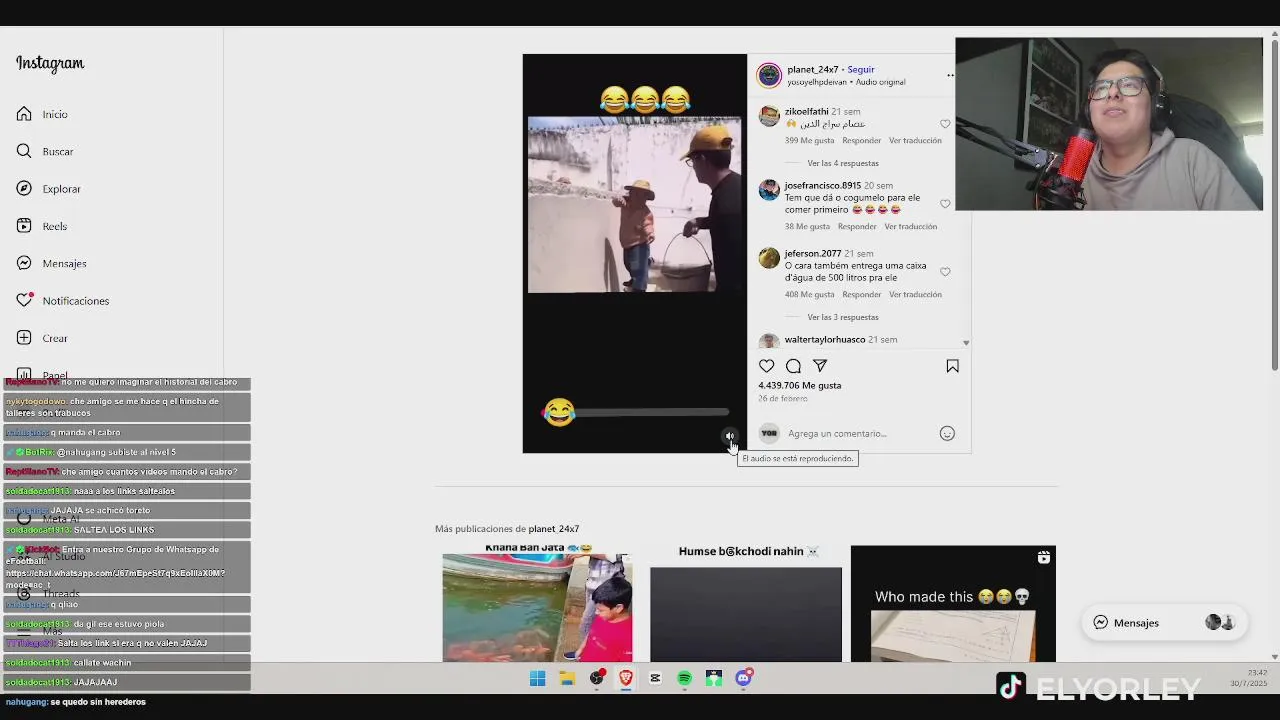
Task: Share the post with paper plane icon
Action: 820,366
